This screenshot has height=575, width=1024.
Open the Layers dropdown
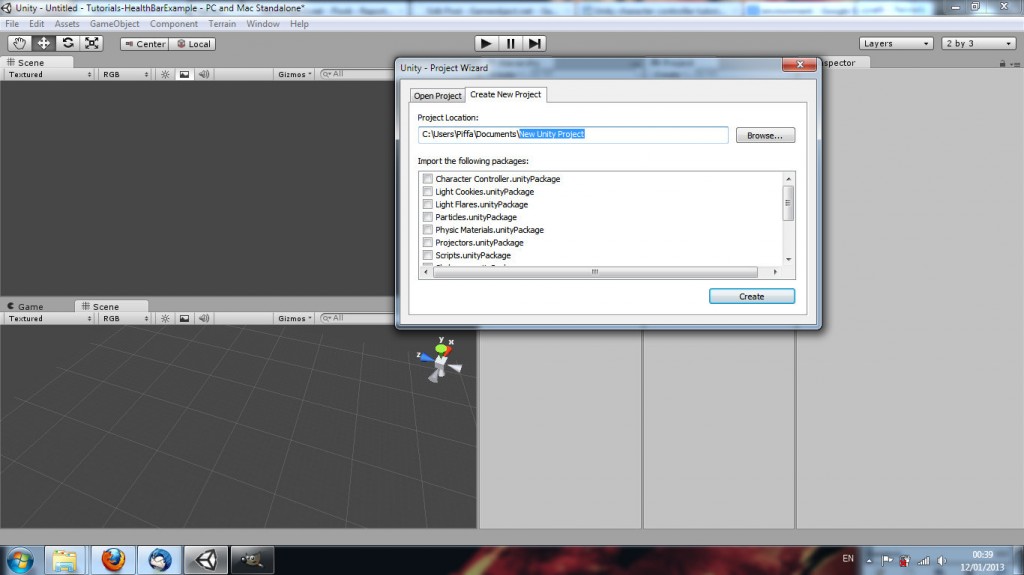pyautogui.click(x=896, y=43)
